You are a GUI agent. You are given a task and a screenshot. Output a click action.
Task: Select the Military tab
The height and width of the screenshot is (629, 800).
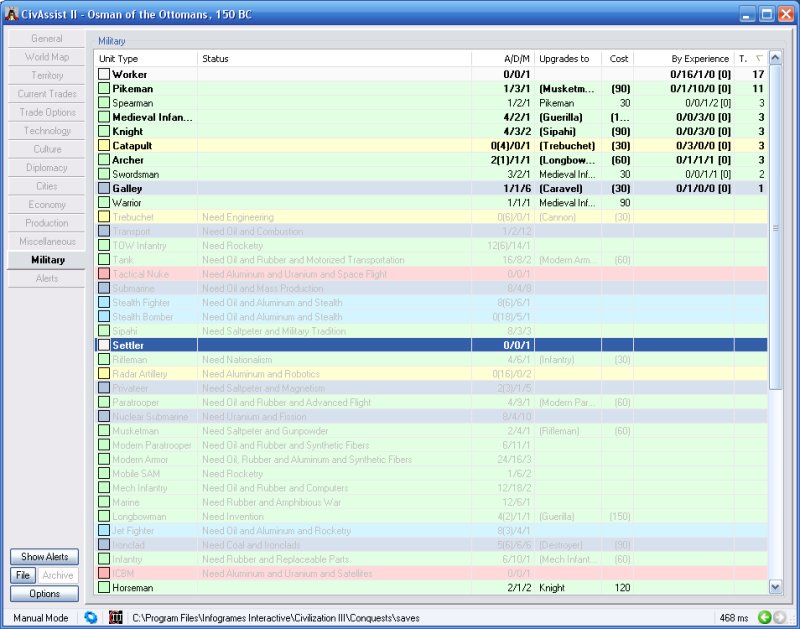coord(46,260)
